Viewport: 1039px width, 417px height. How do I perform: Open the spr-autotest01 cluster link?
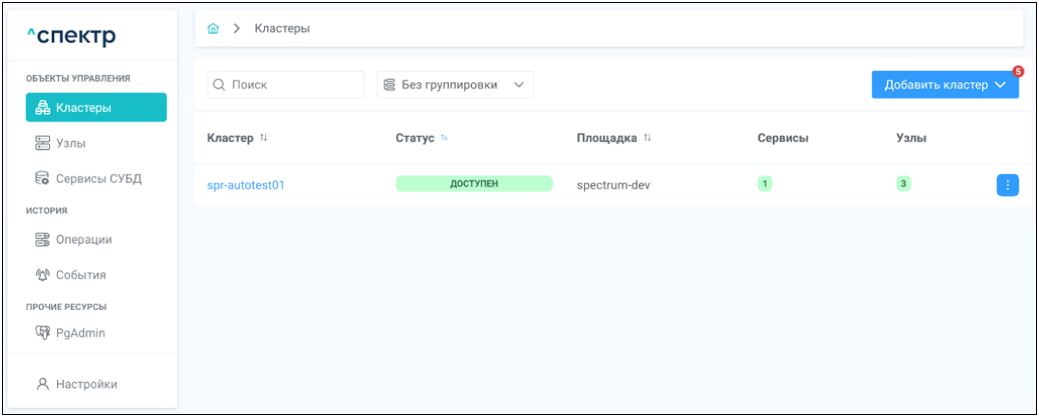(x=246, y=185)
